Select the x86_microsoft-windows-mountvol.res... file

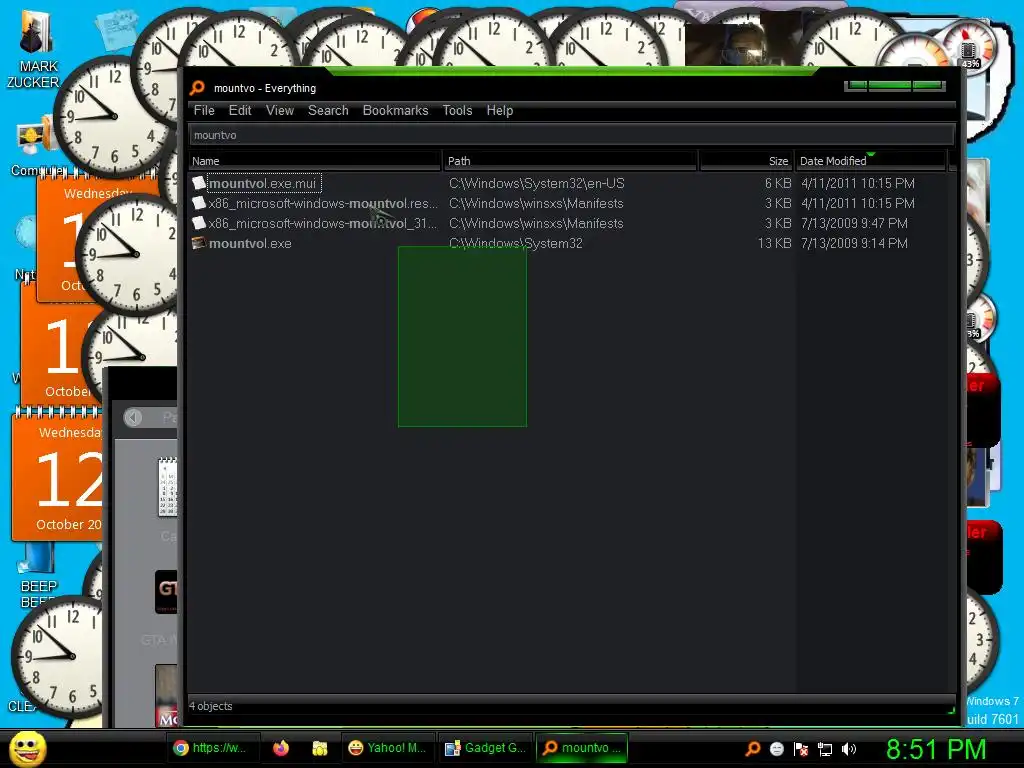click(323, 204)
